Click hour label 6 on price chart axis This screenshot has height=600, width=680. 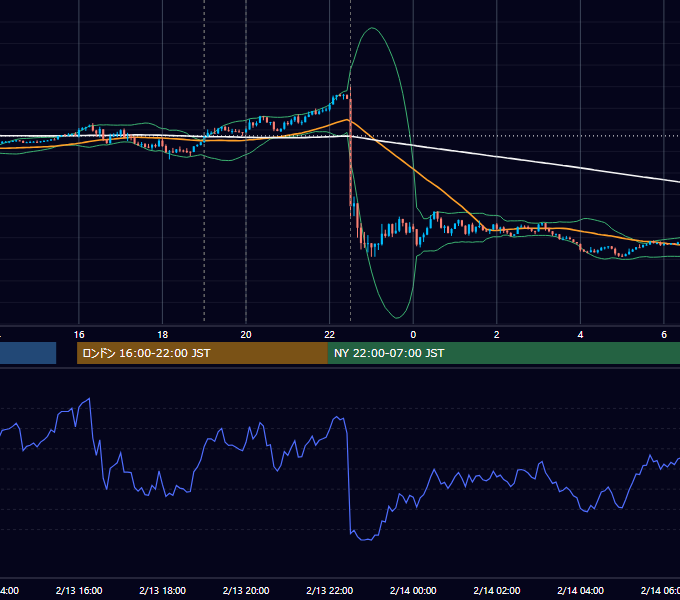pyautogui.click(x=664, y=335)
